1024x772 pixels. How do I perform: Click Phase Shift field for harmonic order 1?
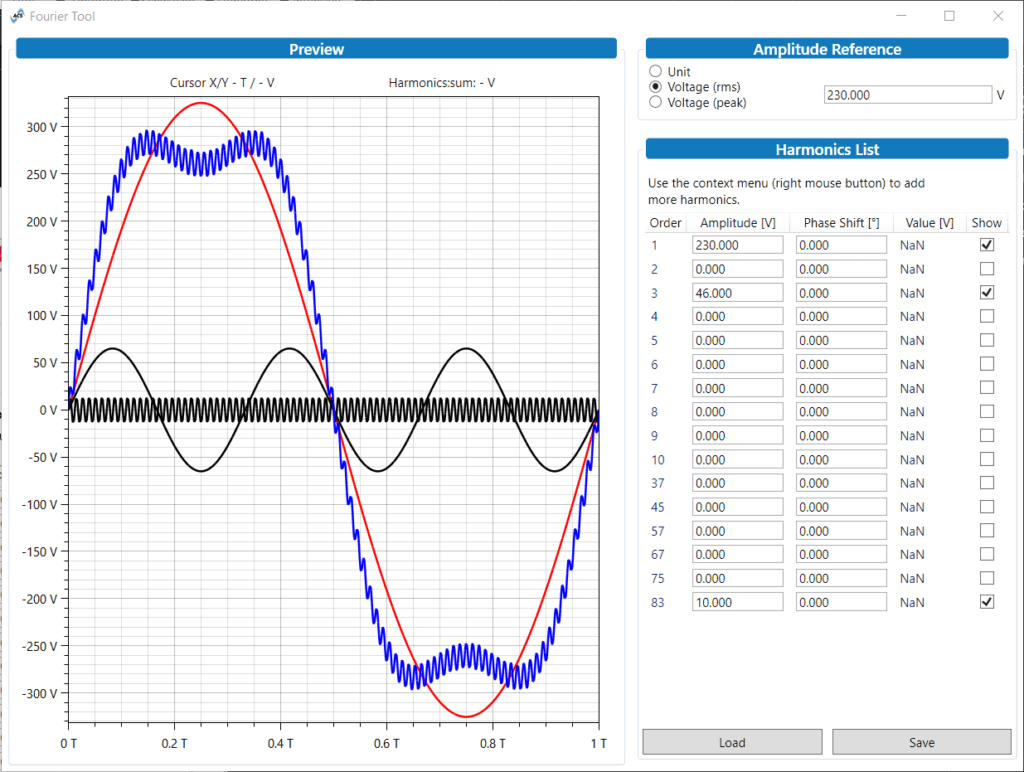[841, 245]
